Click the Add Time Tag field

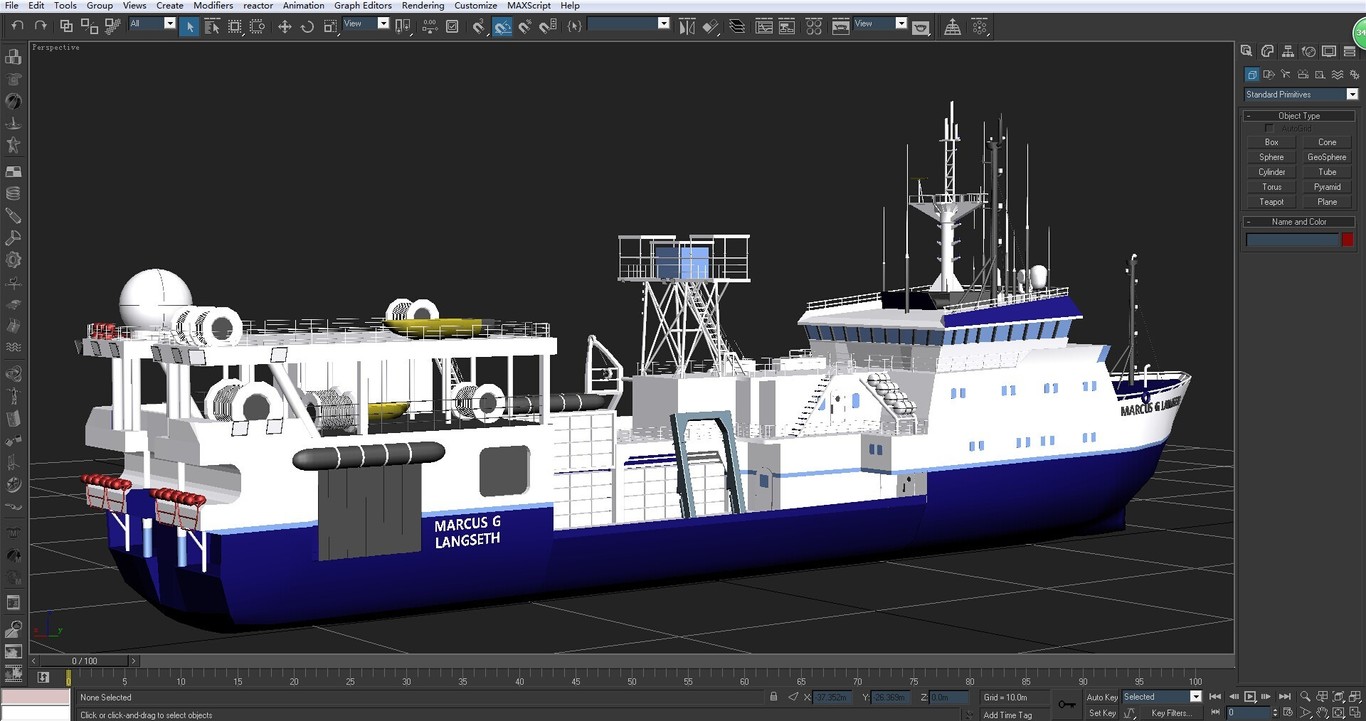point(1016,714)
